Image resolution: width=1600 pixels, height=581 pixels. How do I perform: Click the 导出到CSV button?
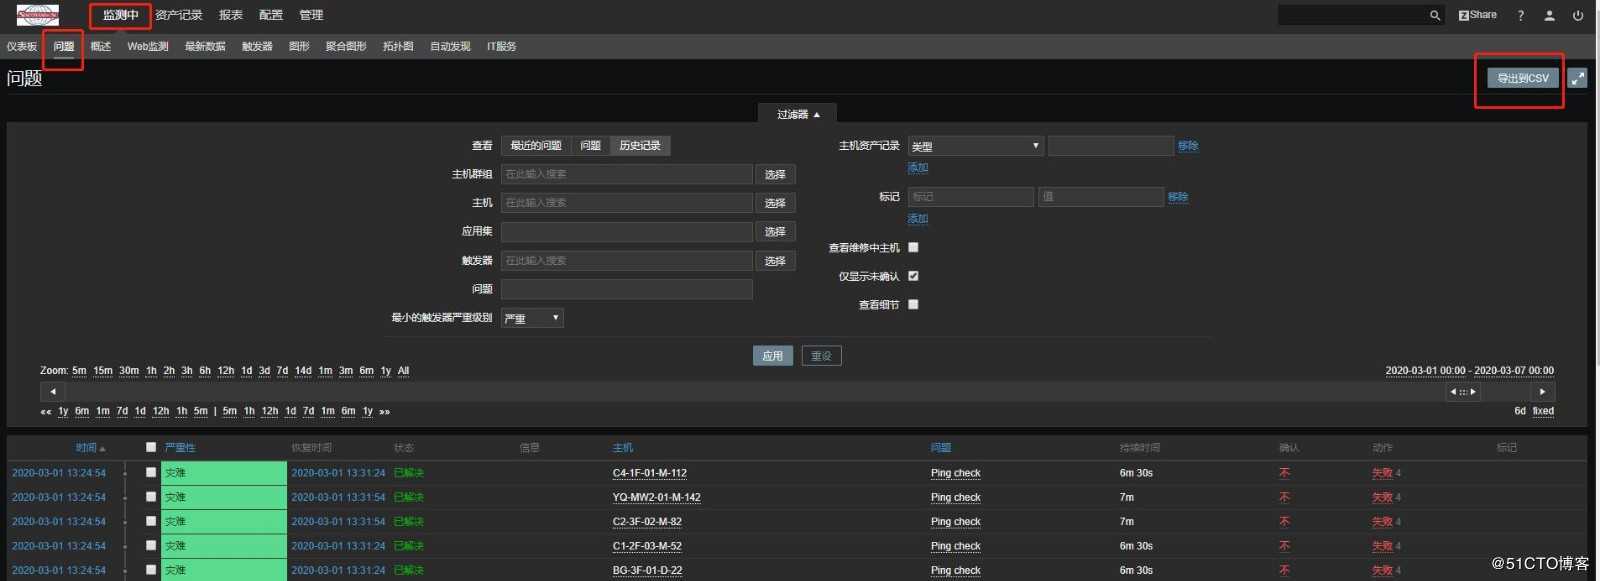click(1522, 78)
